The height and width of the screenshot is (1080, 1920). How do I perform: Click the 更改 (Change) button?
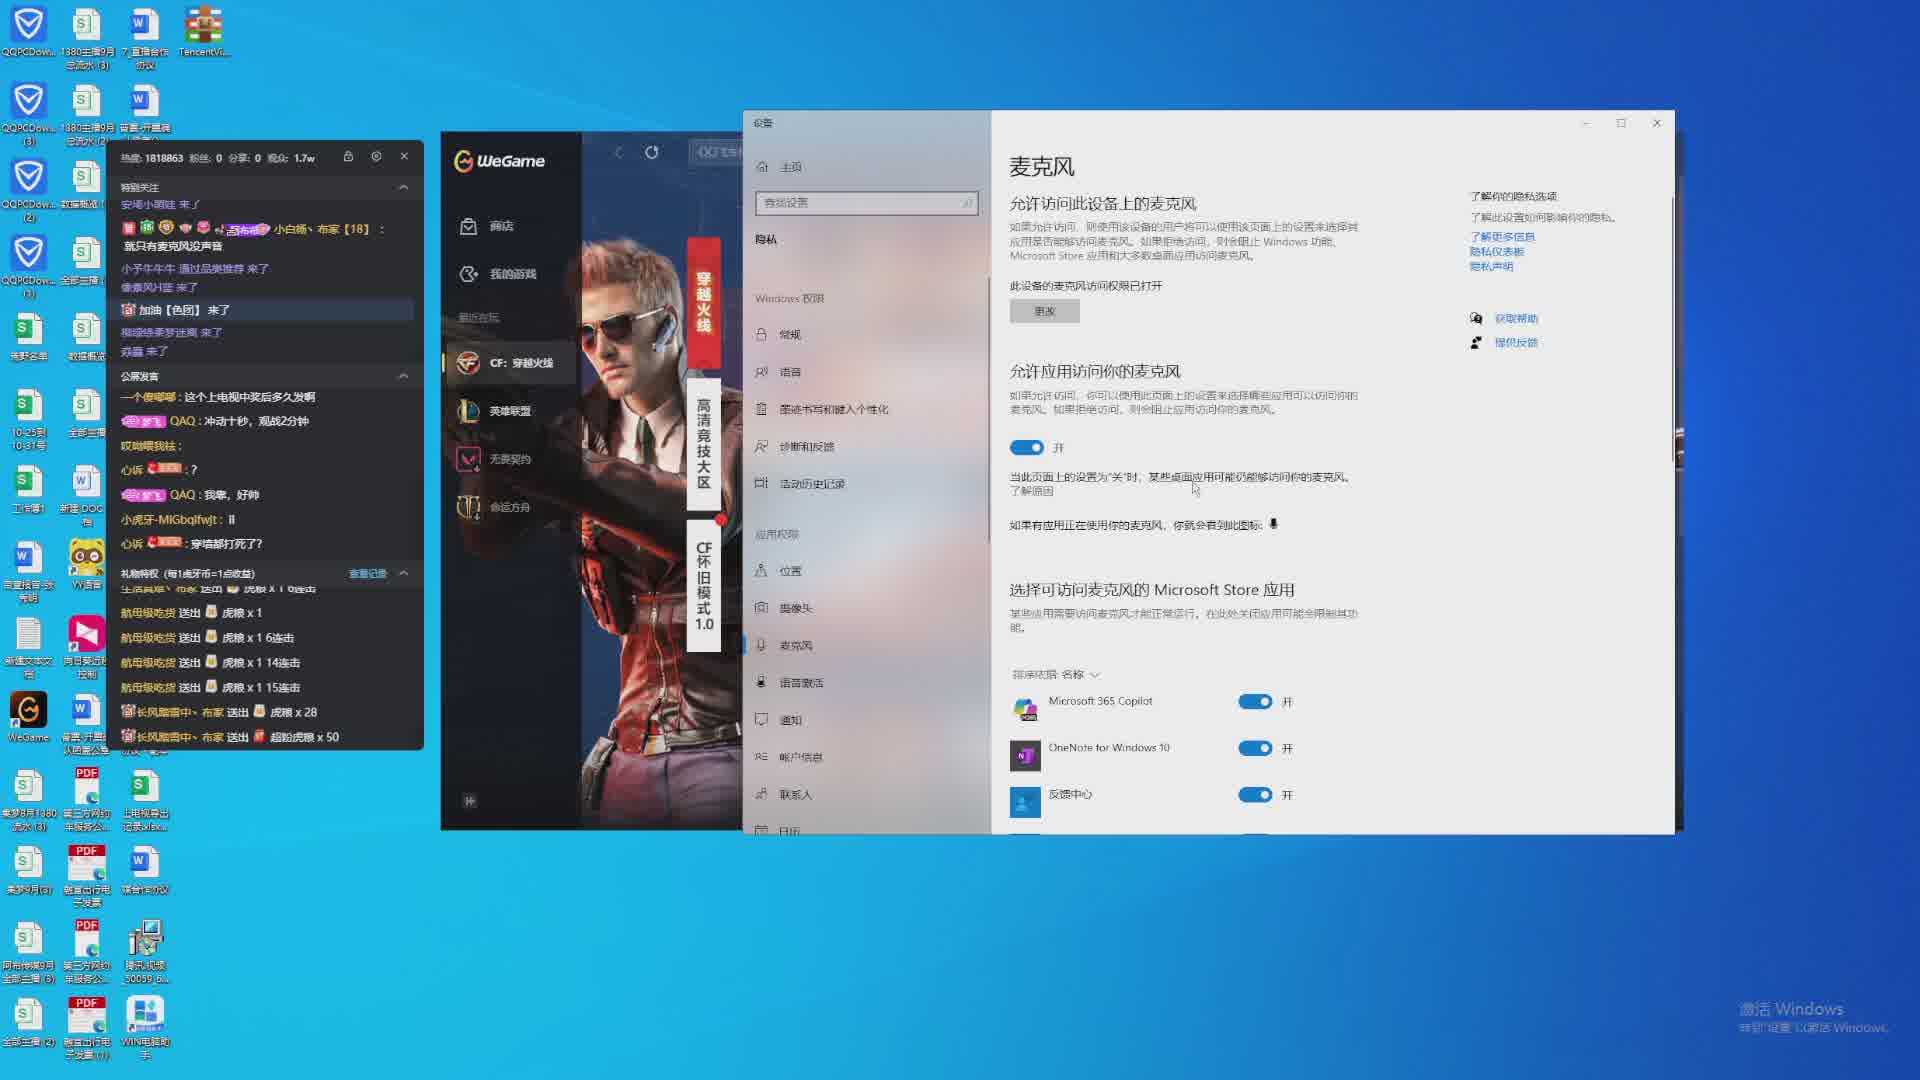1044,311
